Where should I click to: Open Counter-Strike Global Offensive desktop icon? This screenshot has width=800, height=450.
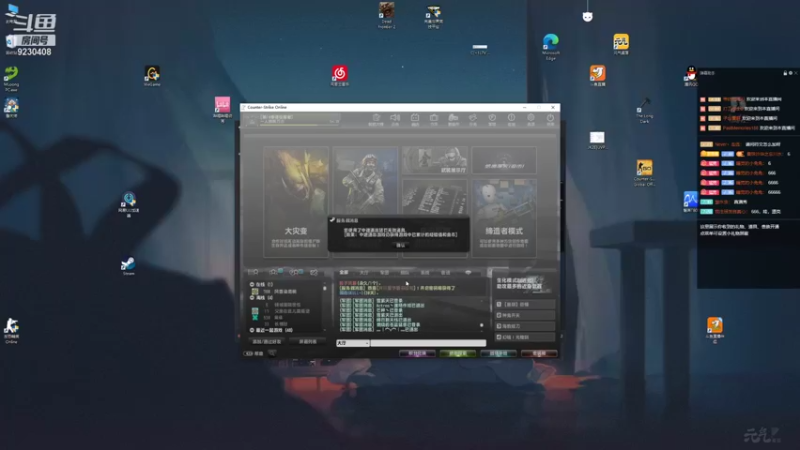point(644,168)
